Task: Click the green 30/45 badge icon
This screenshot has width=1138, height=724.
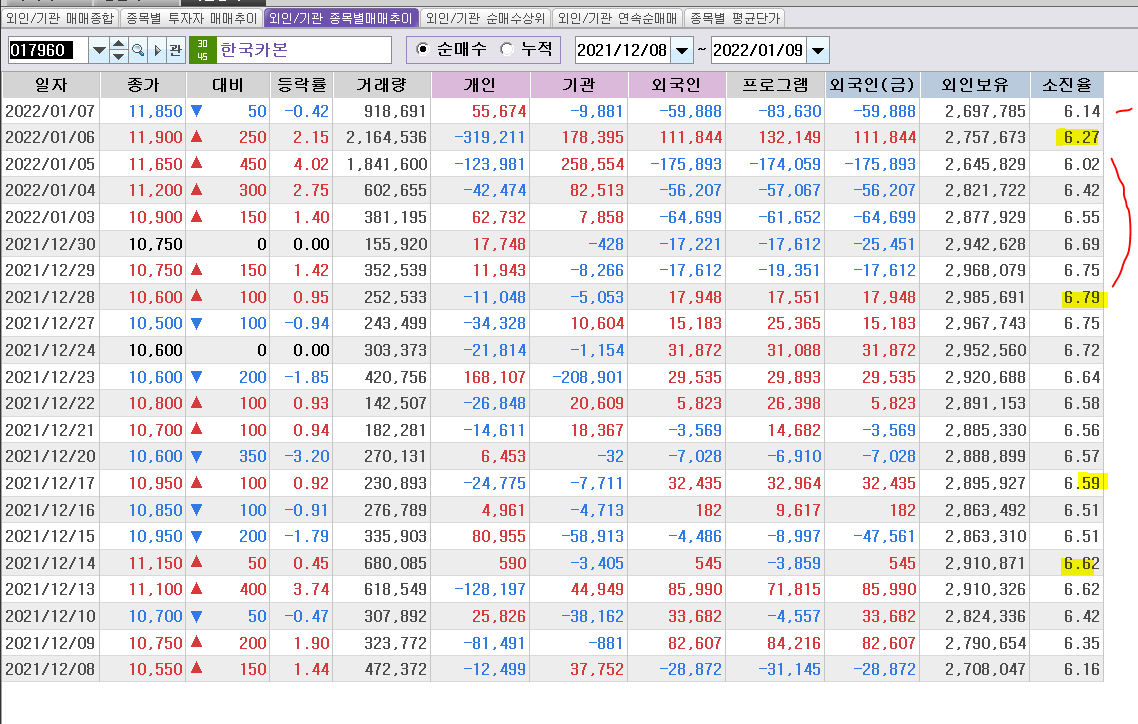Action: coord(202,50)
